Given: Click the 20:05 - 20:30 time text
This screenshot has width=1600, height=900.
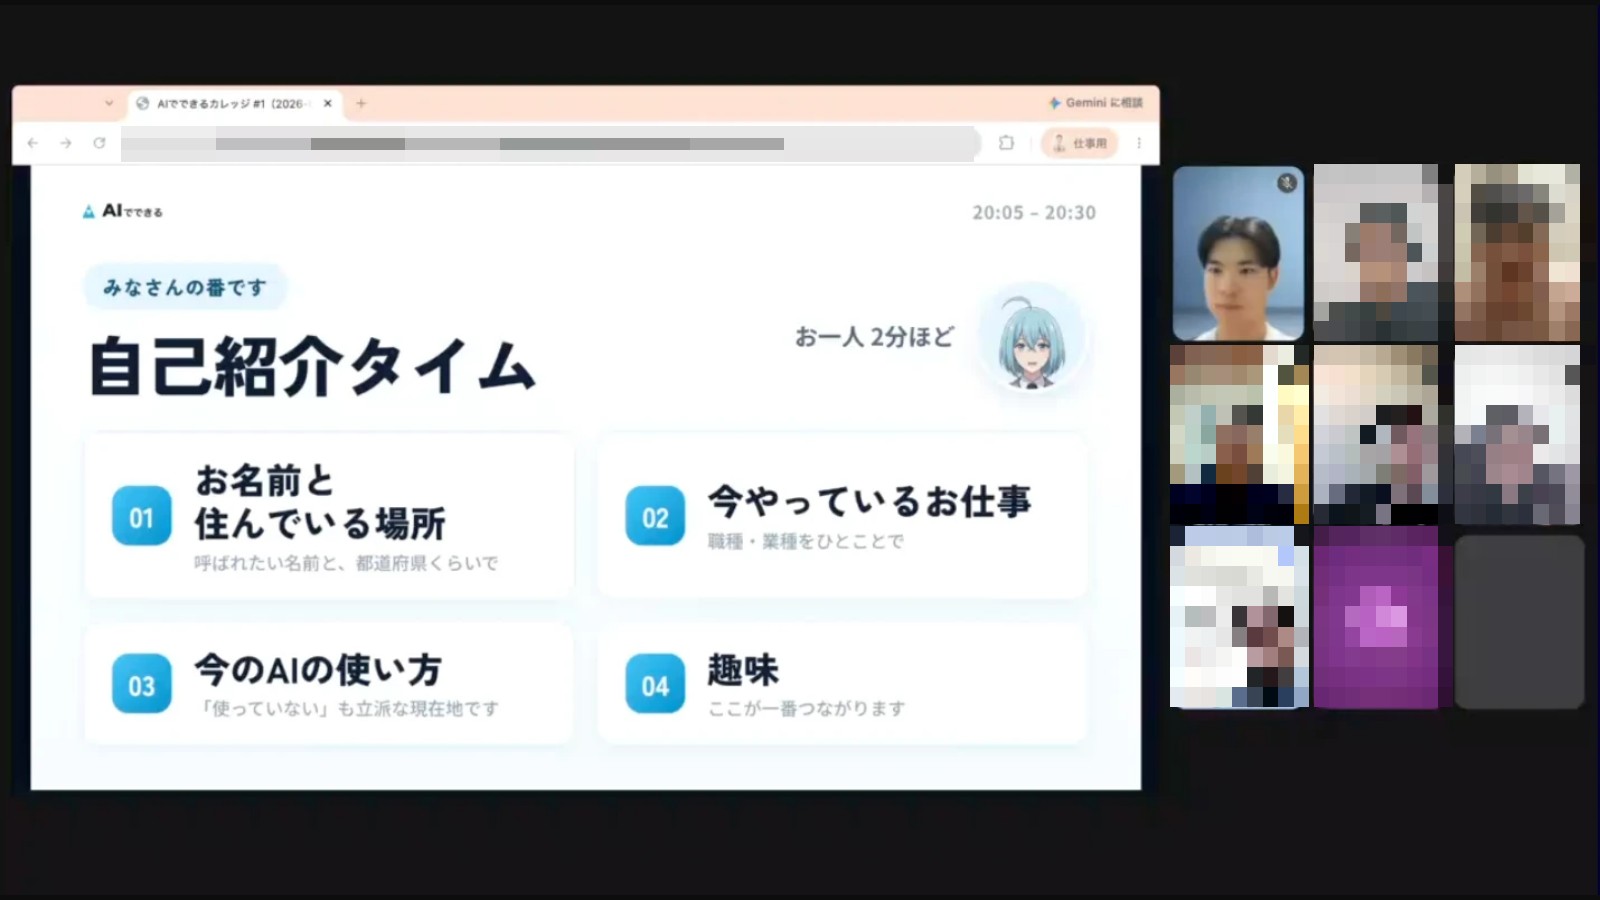Looking at the screenshot, I should click(x=1034, y=212).
